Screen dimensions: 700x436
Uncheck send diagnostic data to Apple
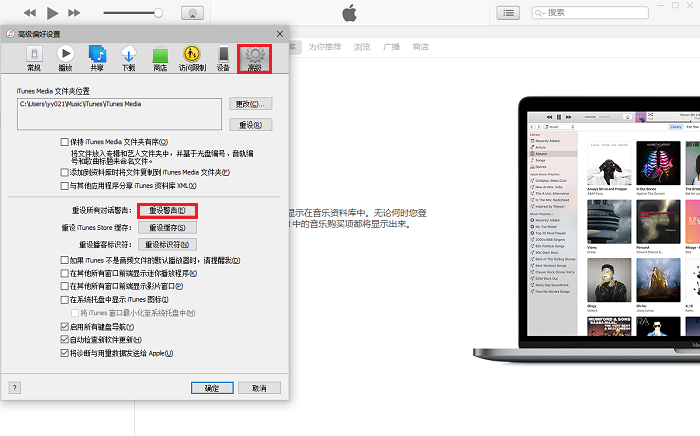(64, 353)
